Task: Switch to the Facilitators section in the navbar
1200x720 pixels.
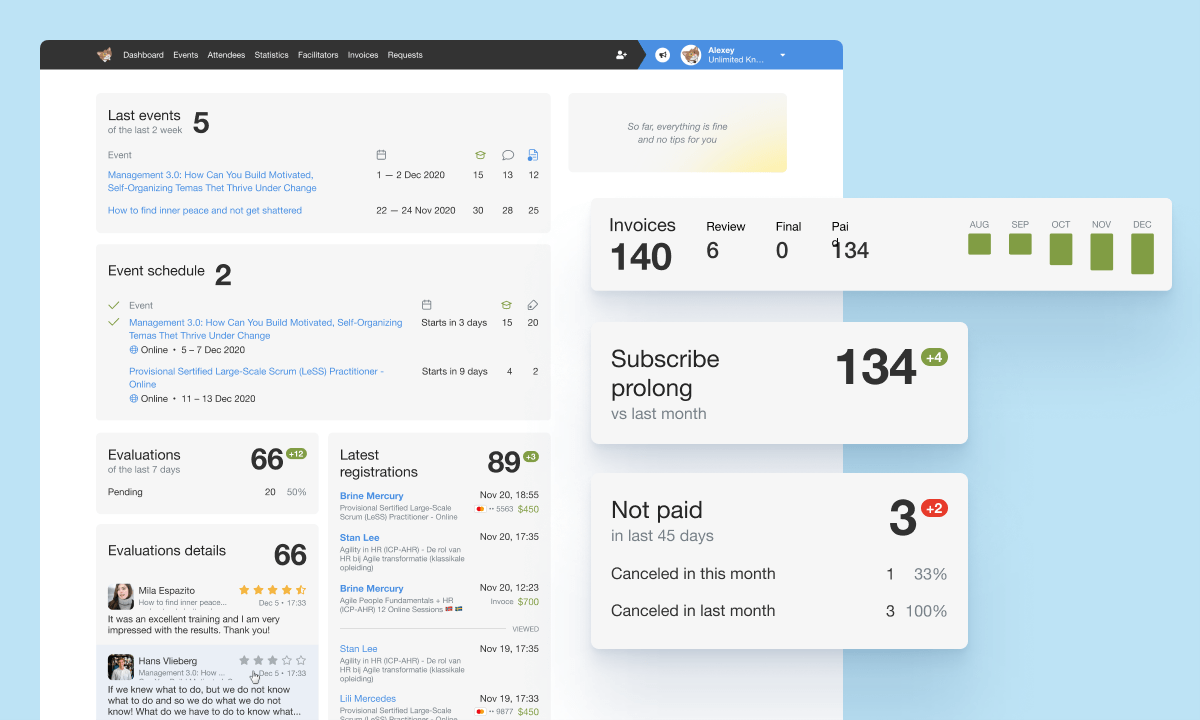Action: [x=318, y=55]
